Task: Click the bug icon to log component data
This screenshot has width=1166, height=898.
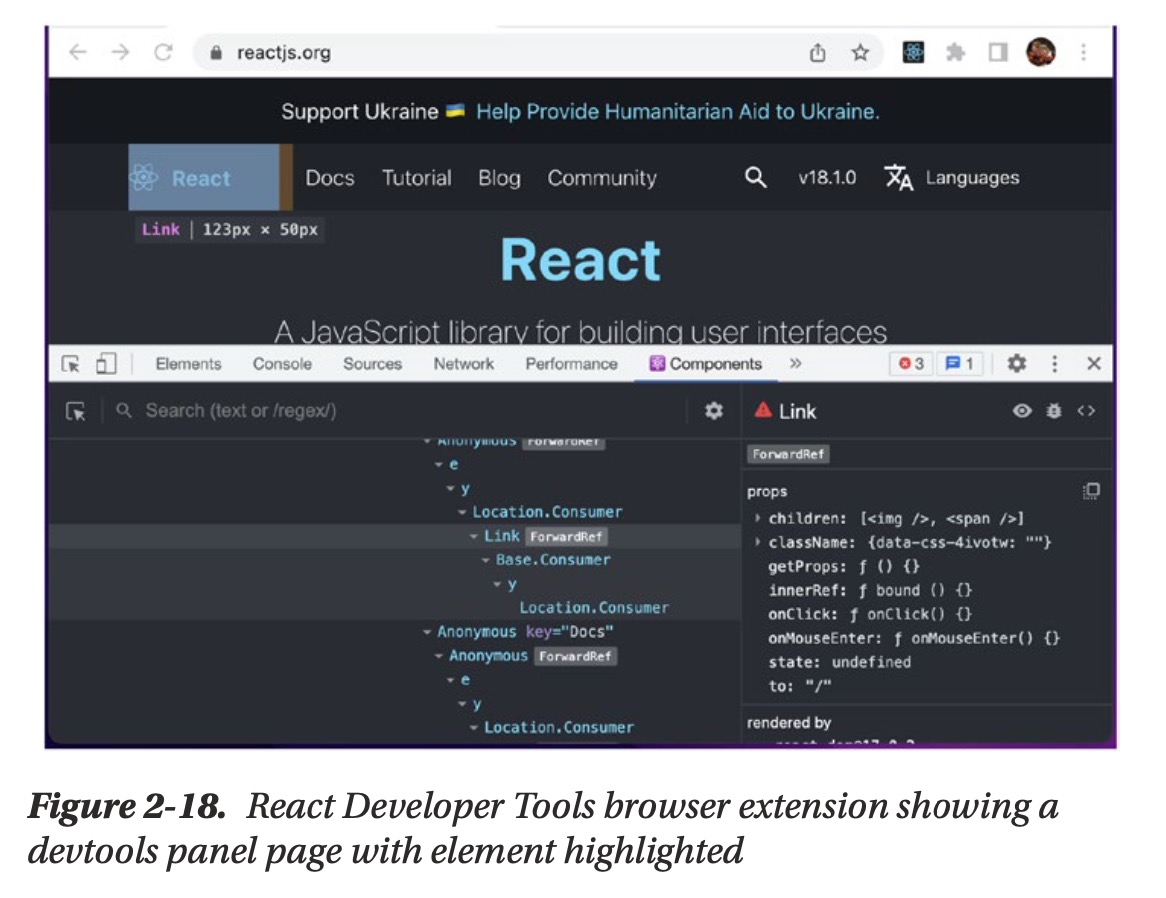Action: click(1053, 411)
